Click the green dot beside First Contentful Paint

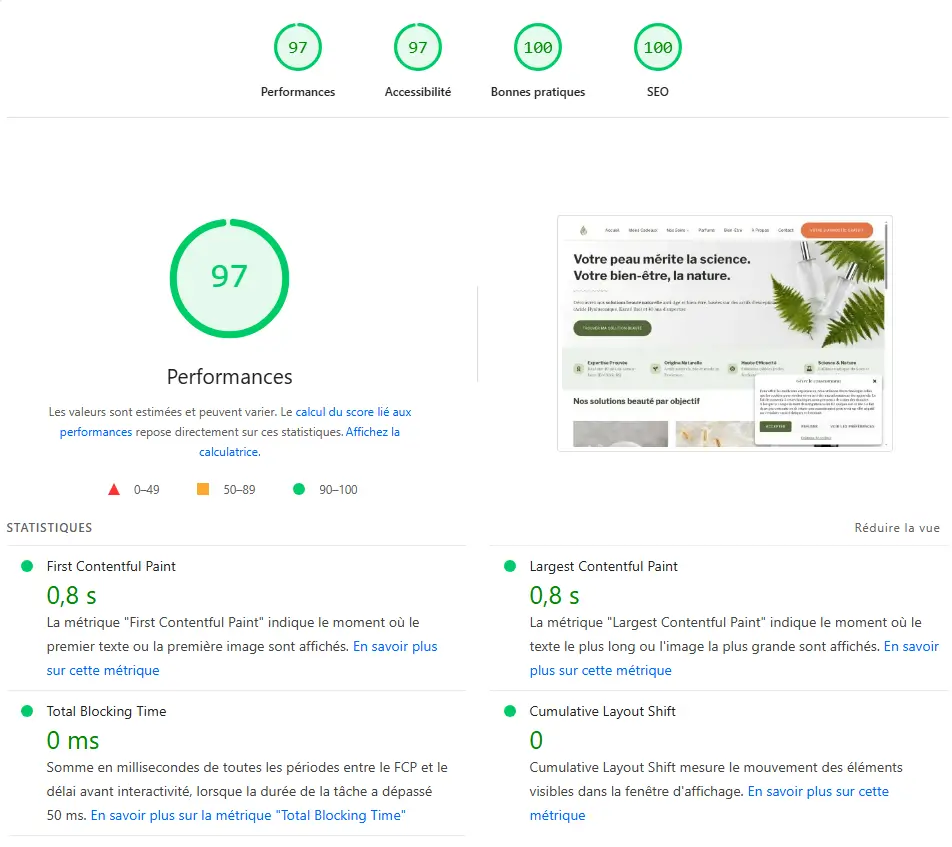tap(27, 565)
